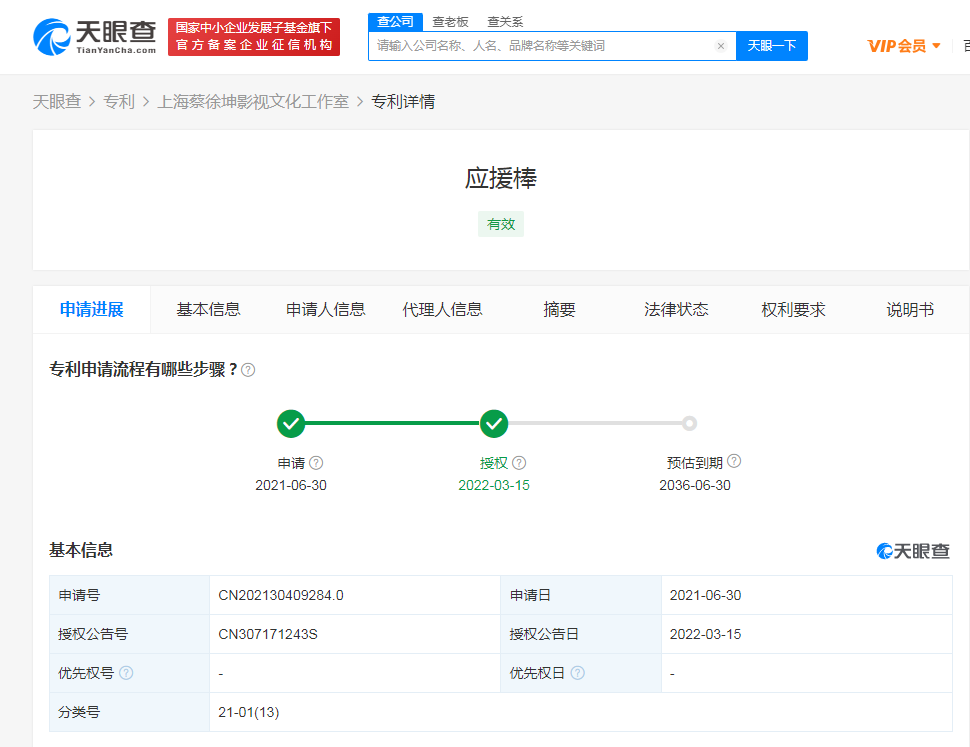The width and height of the screenshot is (970, 747).
Task: Select the 申请人信息 tab
Action: coord(325,309)
